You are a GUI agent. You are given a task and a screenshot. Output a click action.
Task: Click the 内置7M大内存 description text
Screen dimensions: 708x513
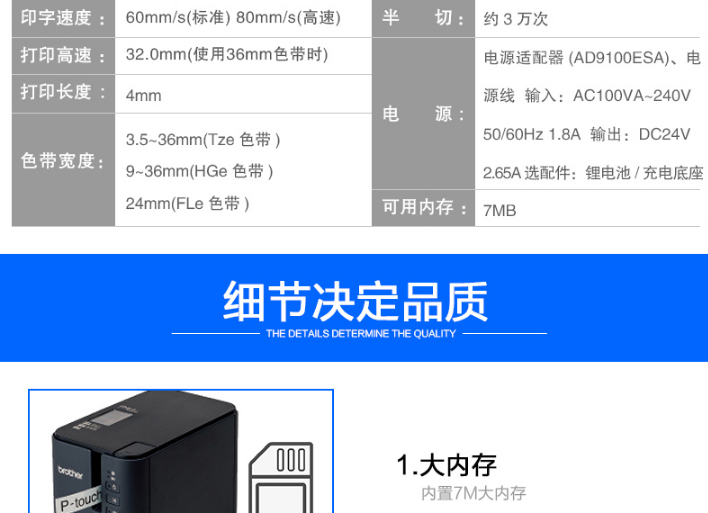pos(473,493)
